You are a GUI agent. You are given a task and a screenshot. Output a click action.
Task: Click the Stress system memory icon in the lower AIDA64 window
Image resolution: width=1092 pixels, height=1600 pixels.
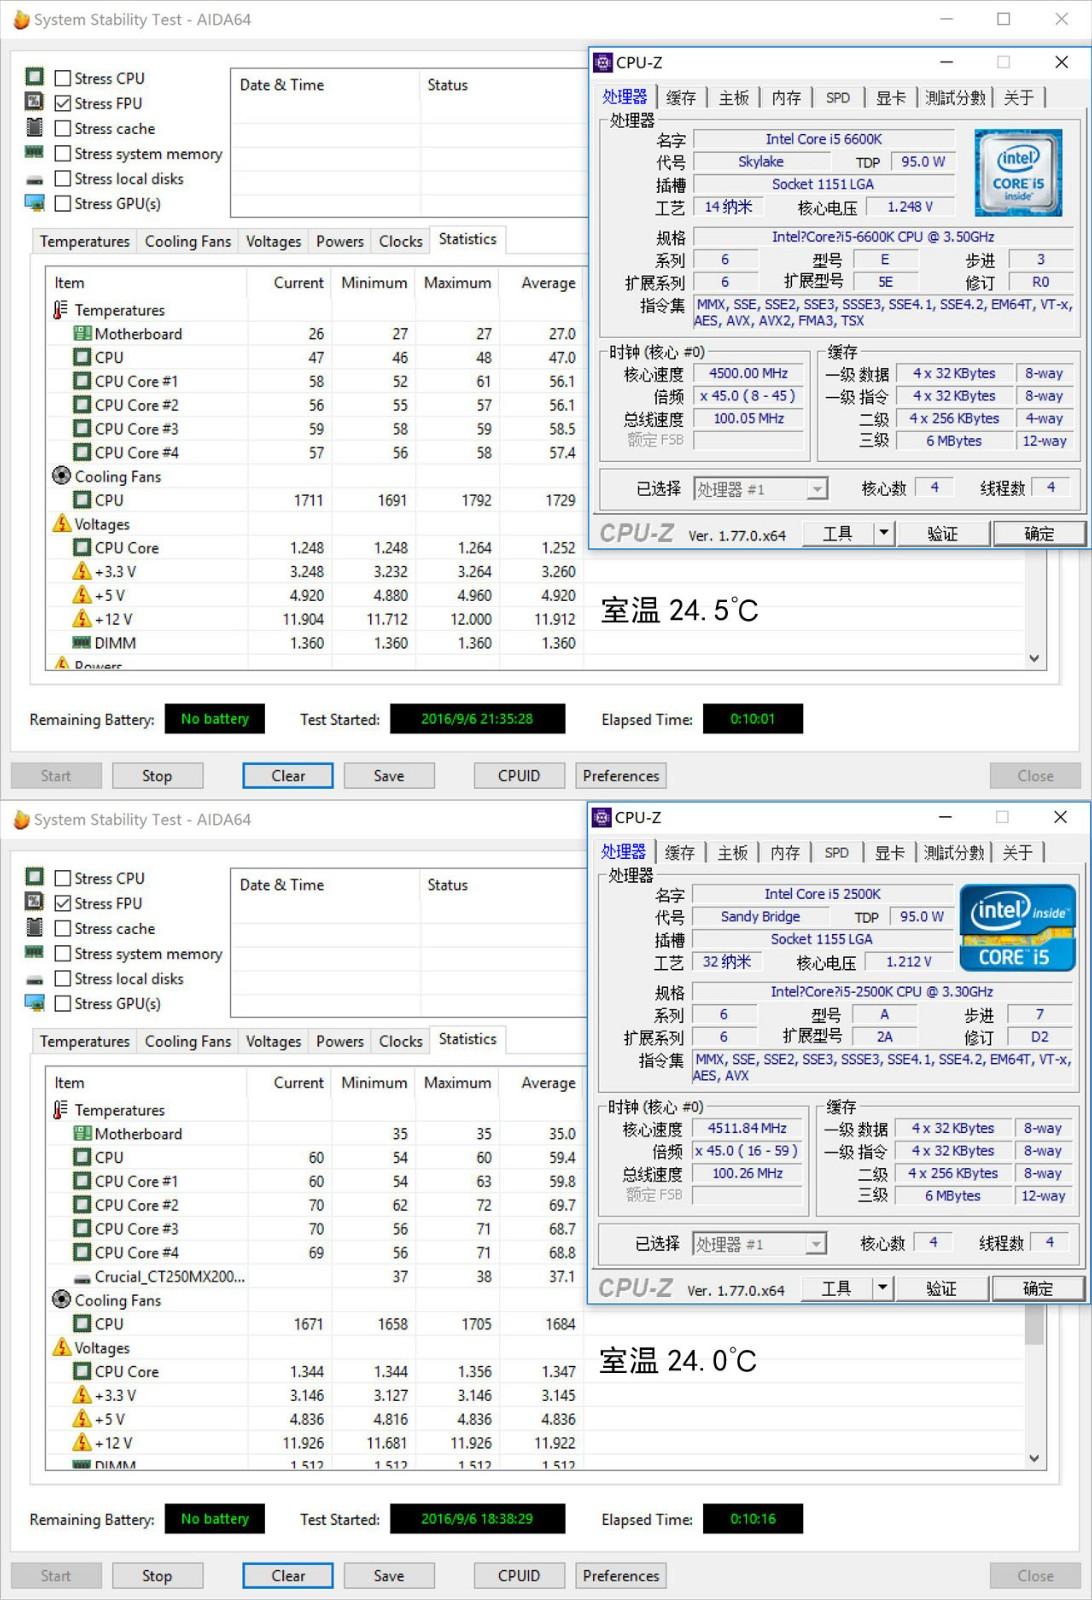pos(34,952)
